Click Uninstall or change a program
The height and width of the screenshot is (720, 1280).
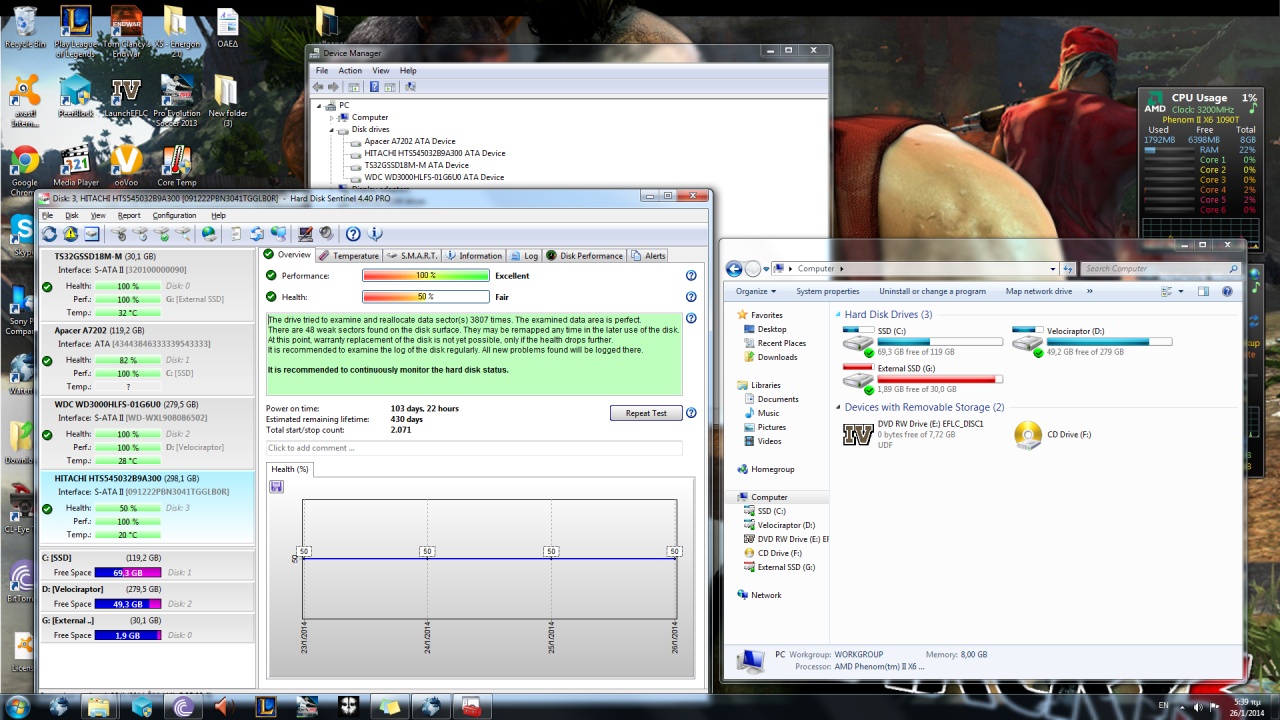tap(932, 291)
